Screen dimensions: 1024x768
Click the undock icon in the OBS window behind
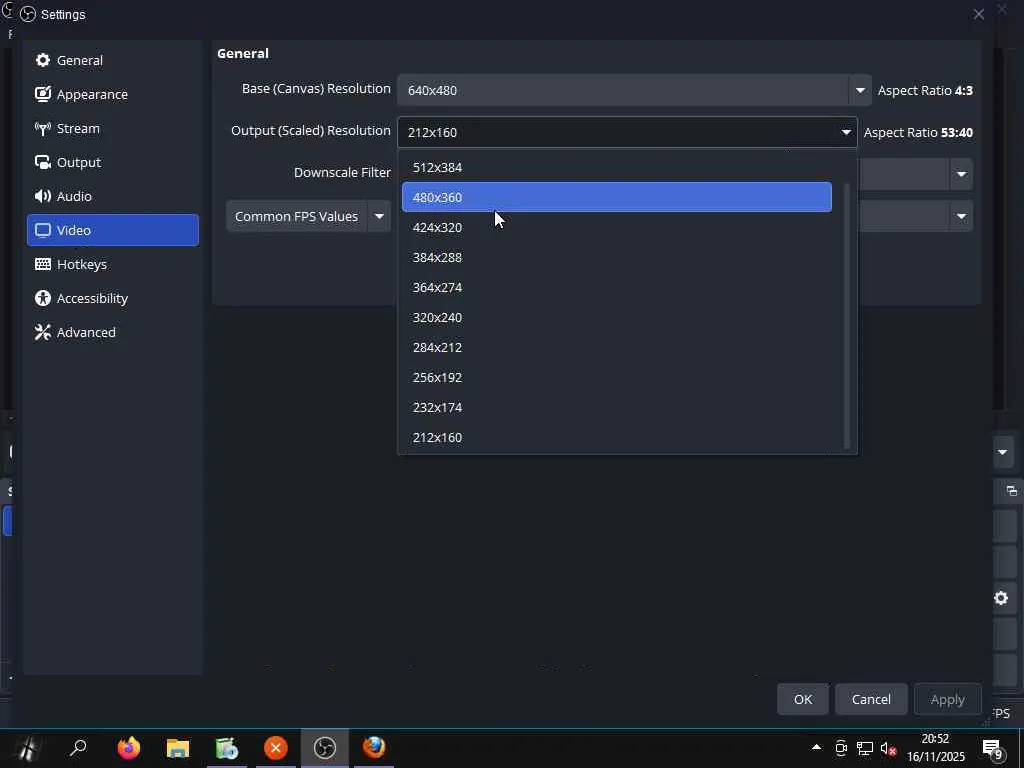(x=1012, y=491)
